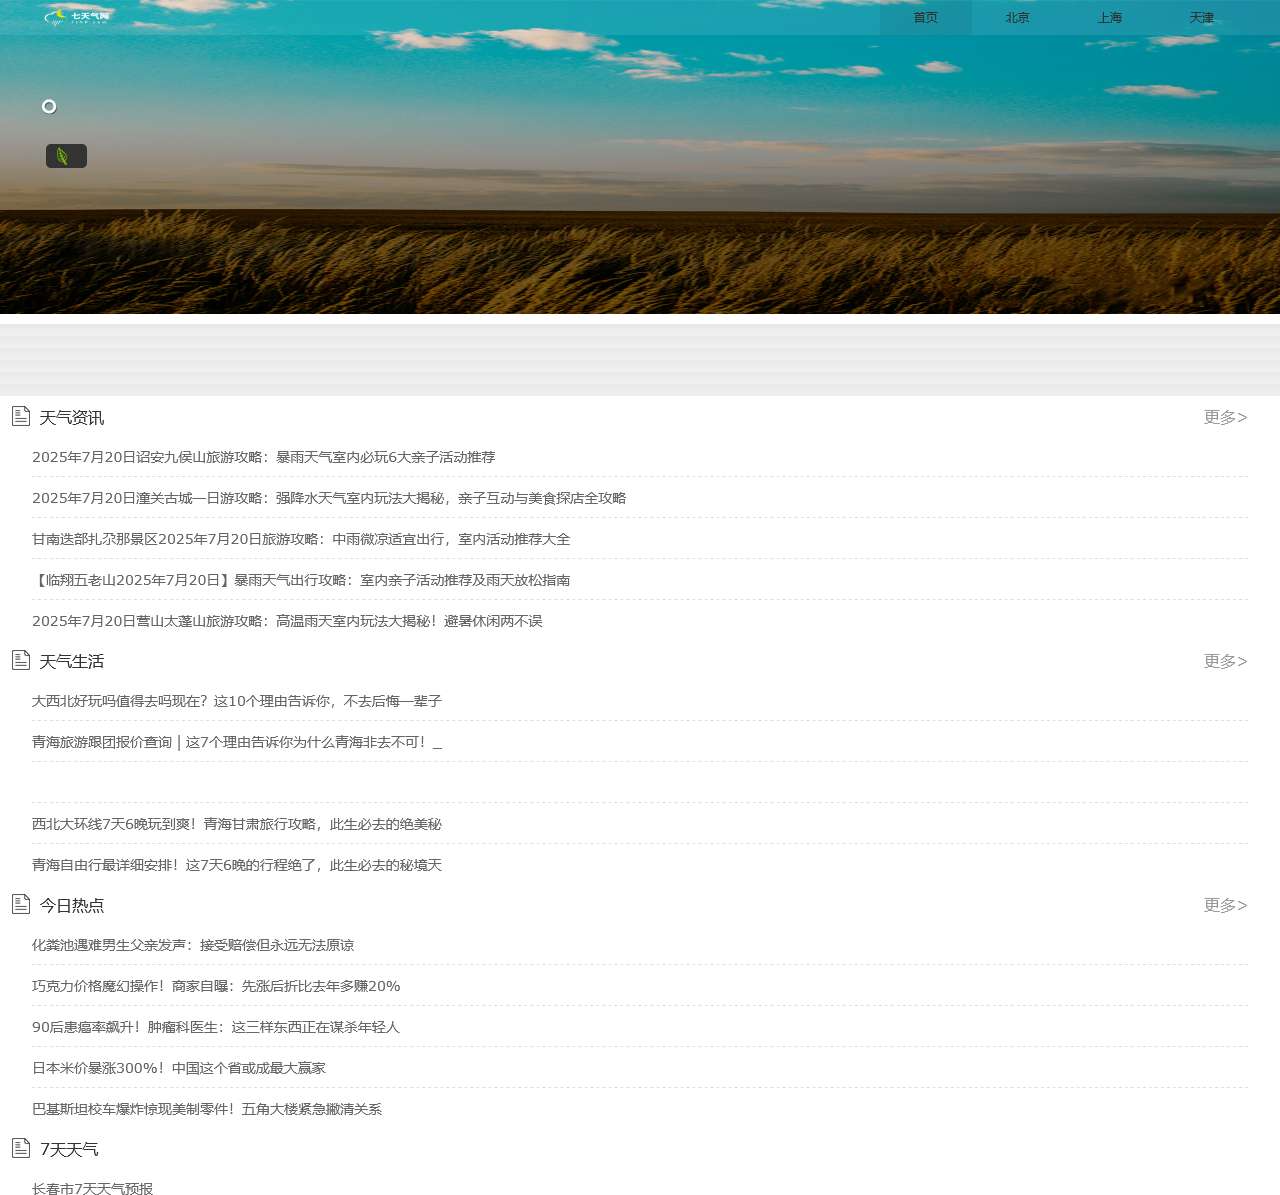Screen dimensions: 1280x1195
Task: Open the 诏安九侯山 travel guide article
Action: pos(263,457)
